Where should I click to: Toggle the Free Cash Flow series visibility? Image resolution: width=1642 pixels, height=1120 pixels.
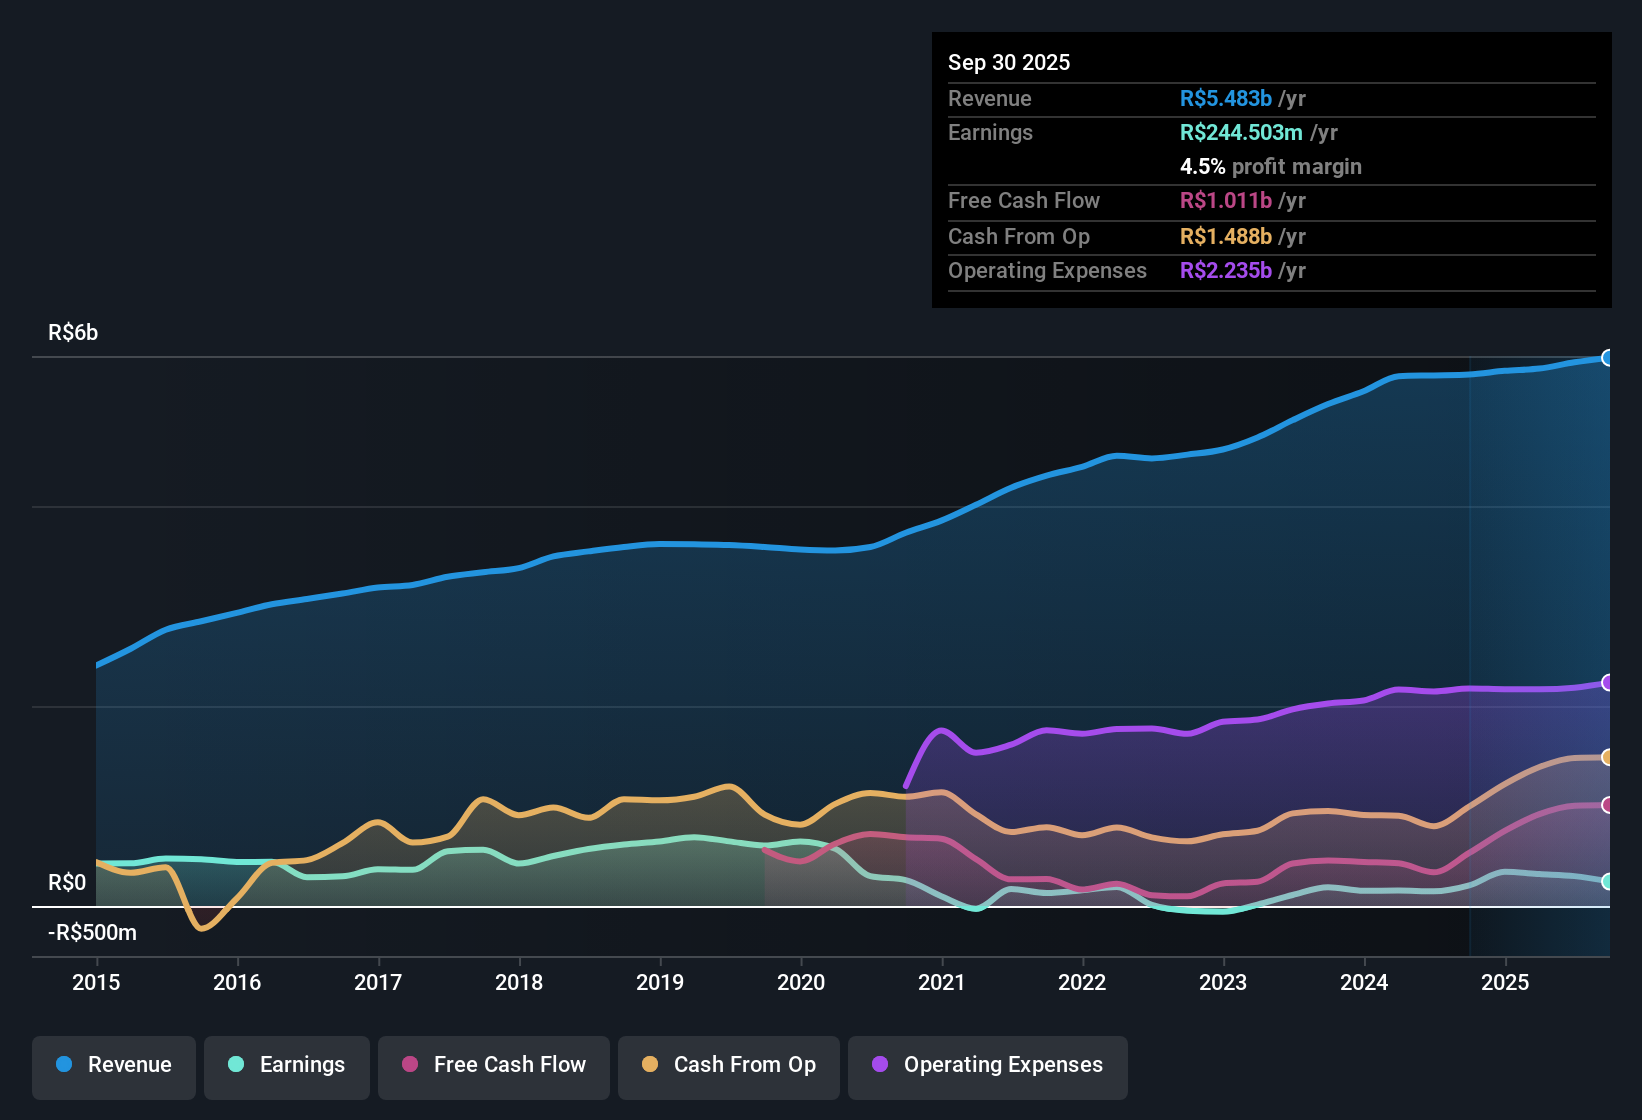pyautogui.click(x=493, y=1066)
